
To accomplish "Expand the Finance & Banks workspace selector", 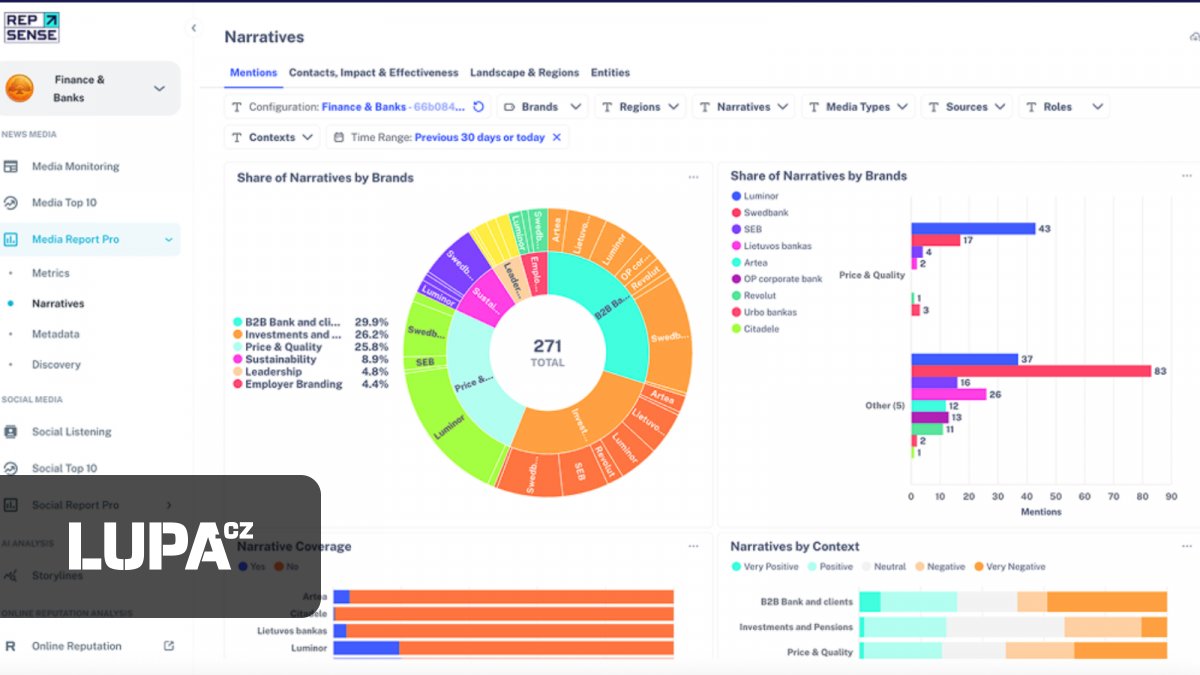I will pyautogui.click(x=159, y=89).
